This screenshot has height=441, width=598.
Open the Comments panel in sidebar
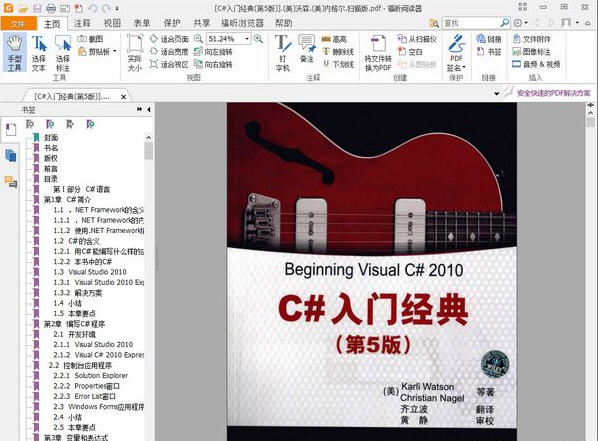11,182
